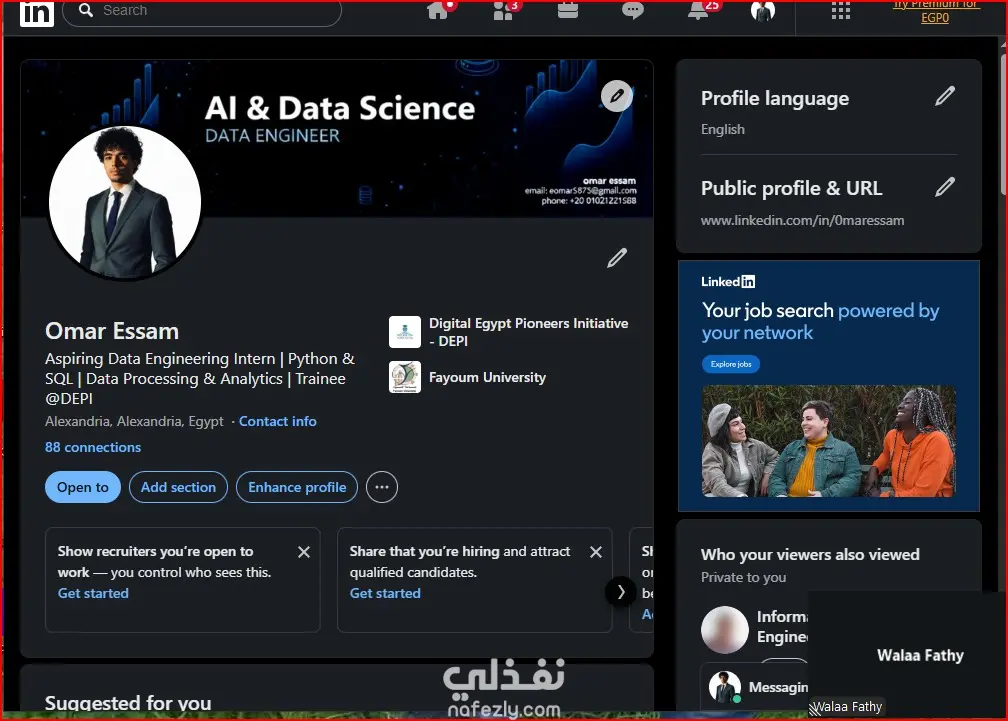
Task: Open the Jobs briefcase icon
Action: [x=568, y=11]
